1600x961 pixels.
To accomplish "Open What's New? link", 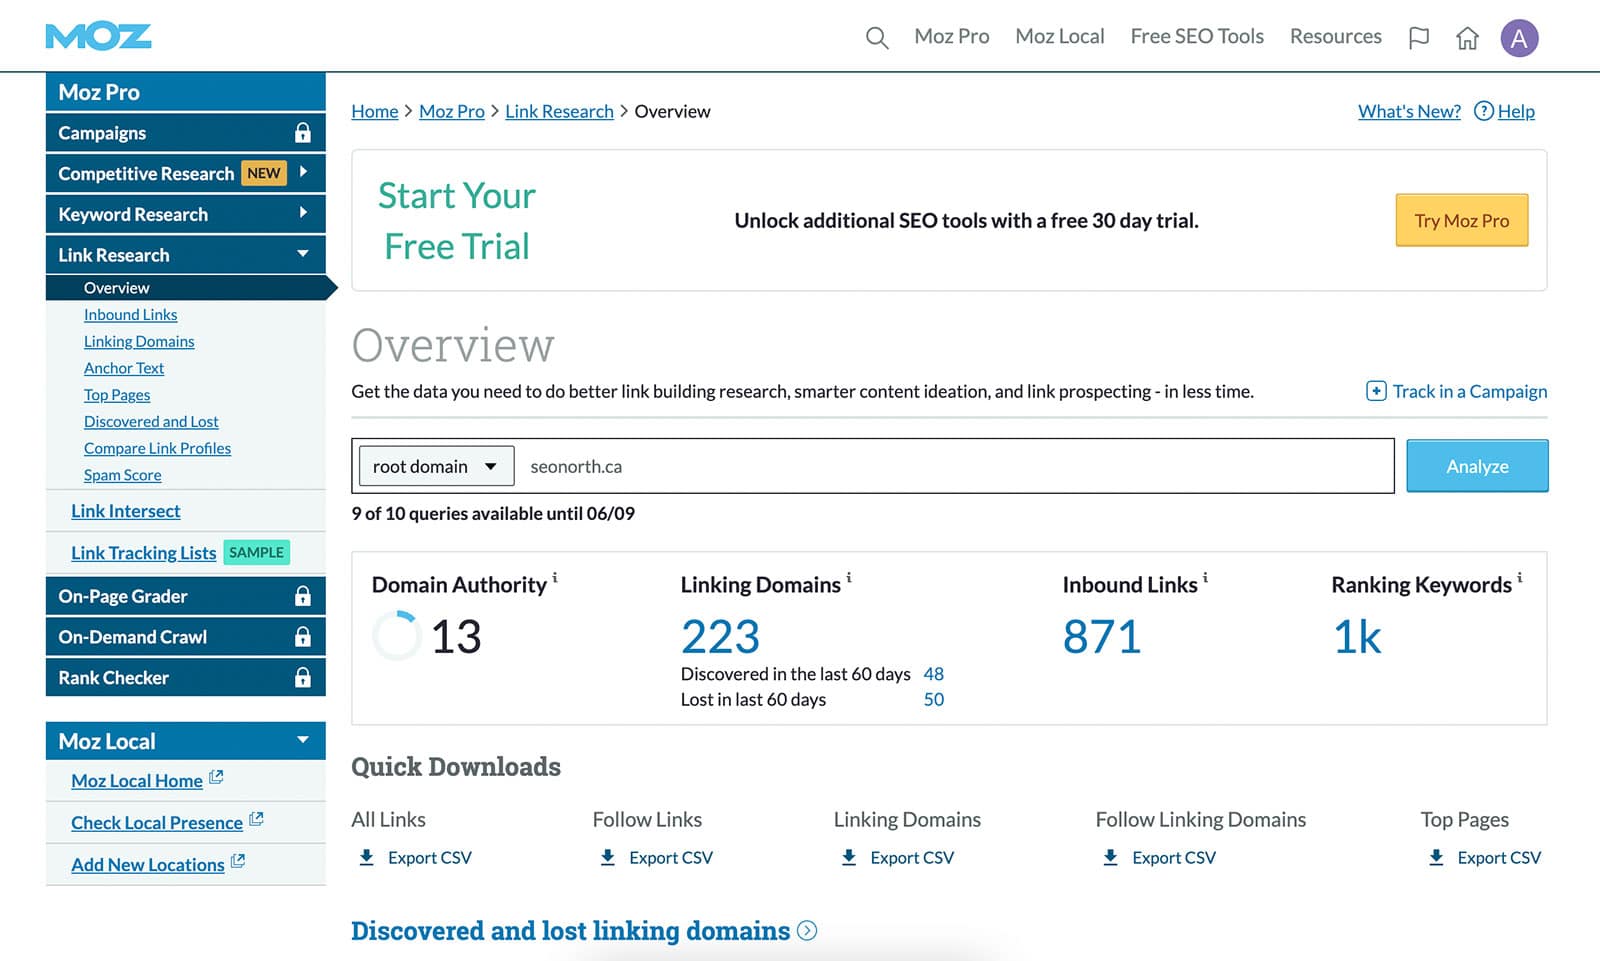I will tap(1409, 111).
